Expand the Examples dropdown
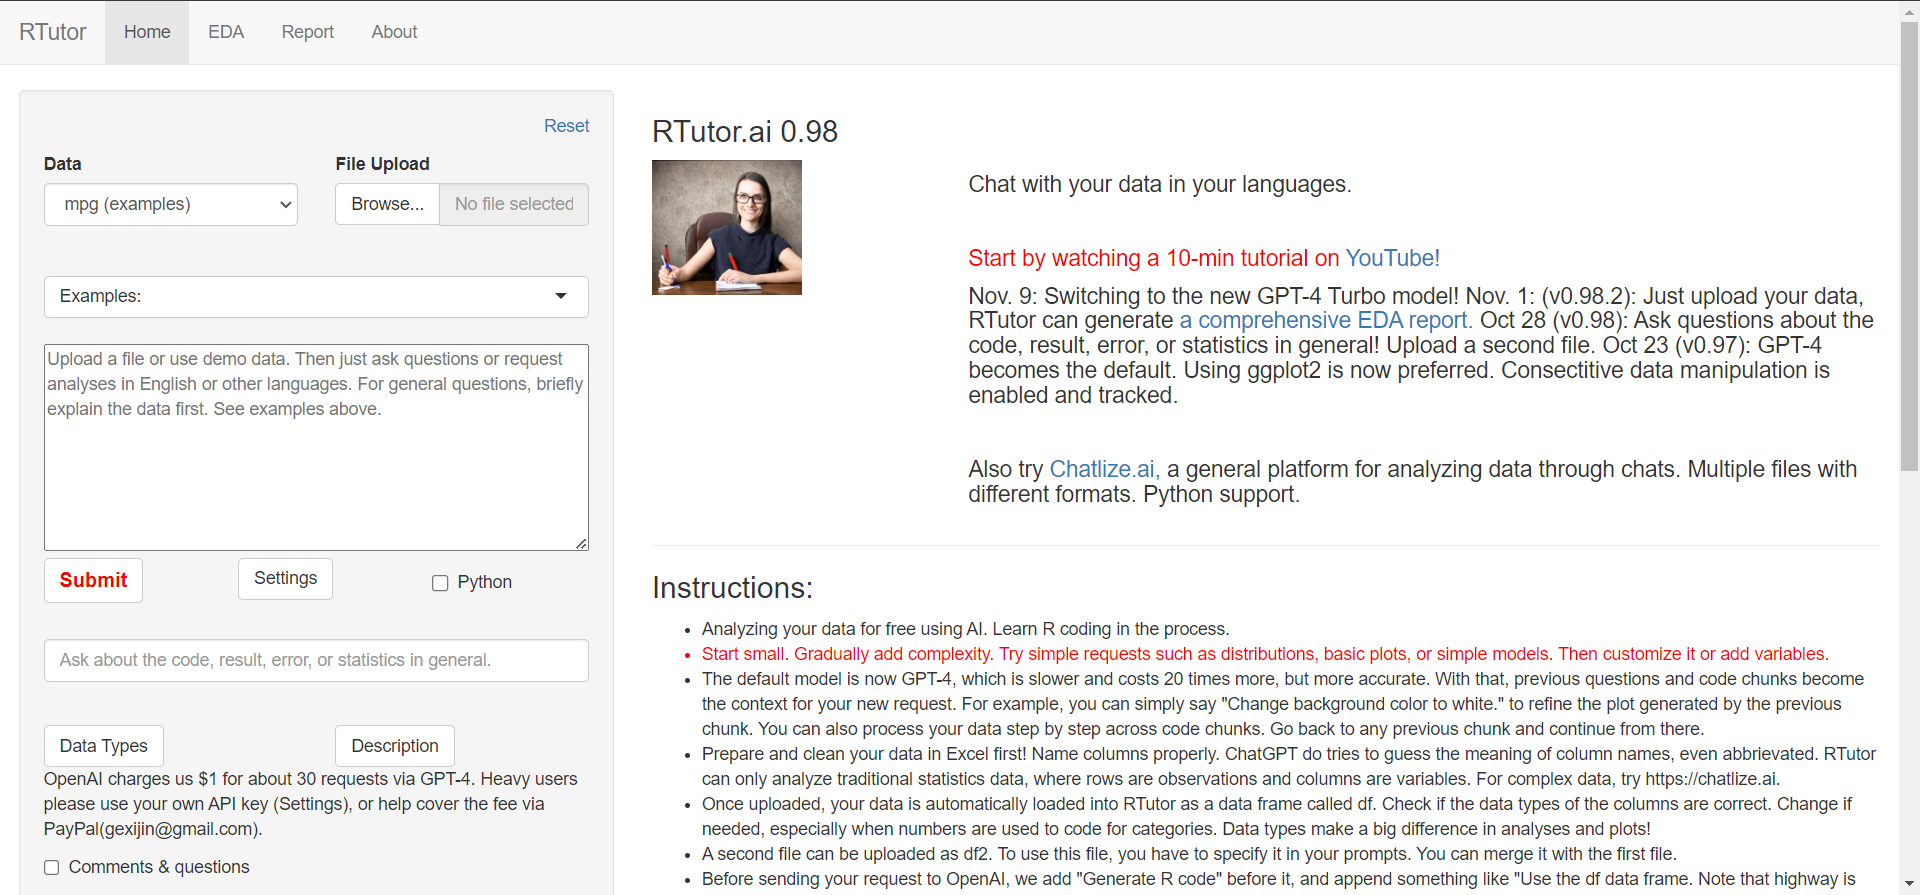1920x895 pixels. [x=316, y=297]
